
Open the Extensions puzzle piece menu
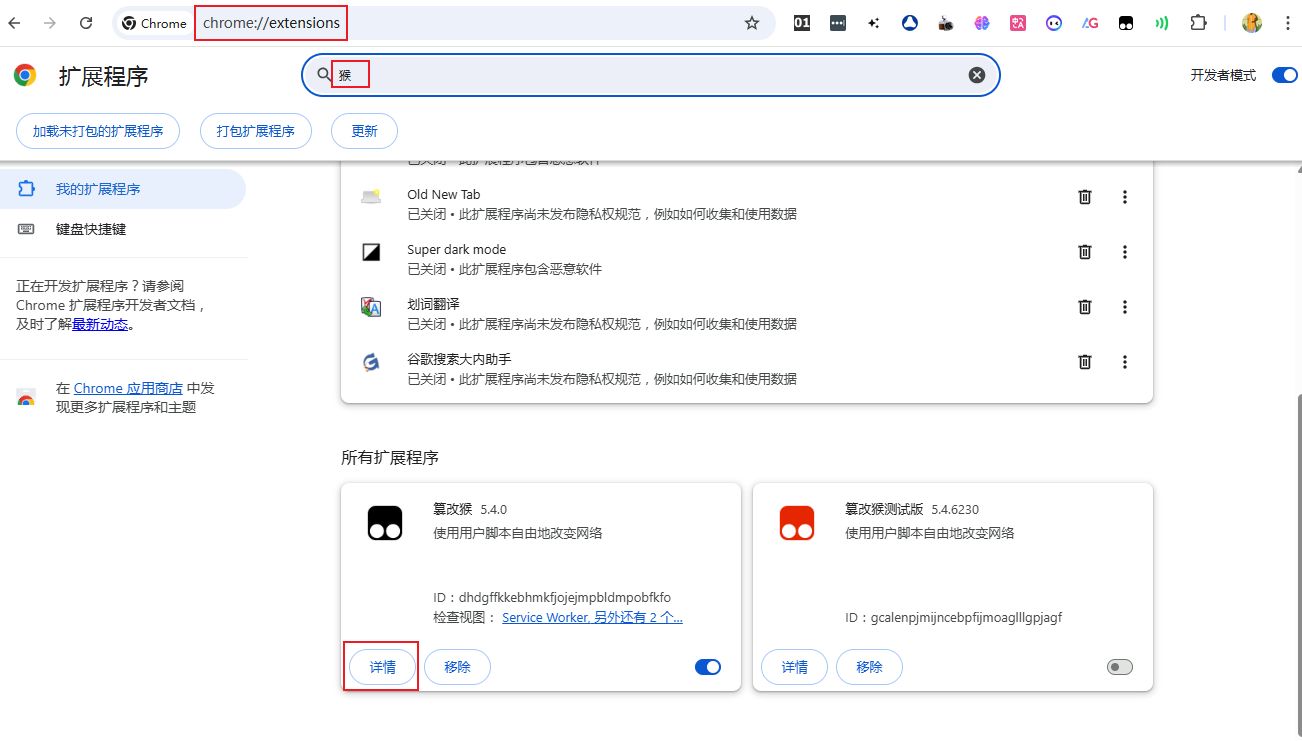1199,23
